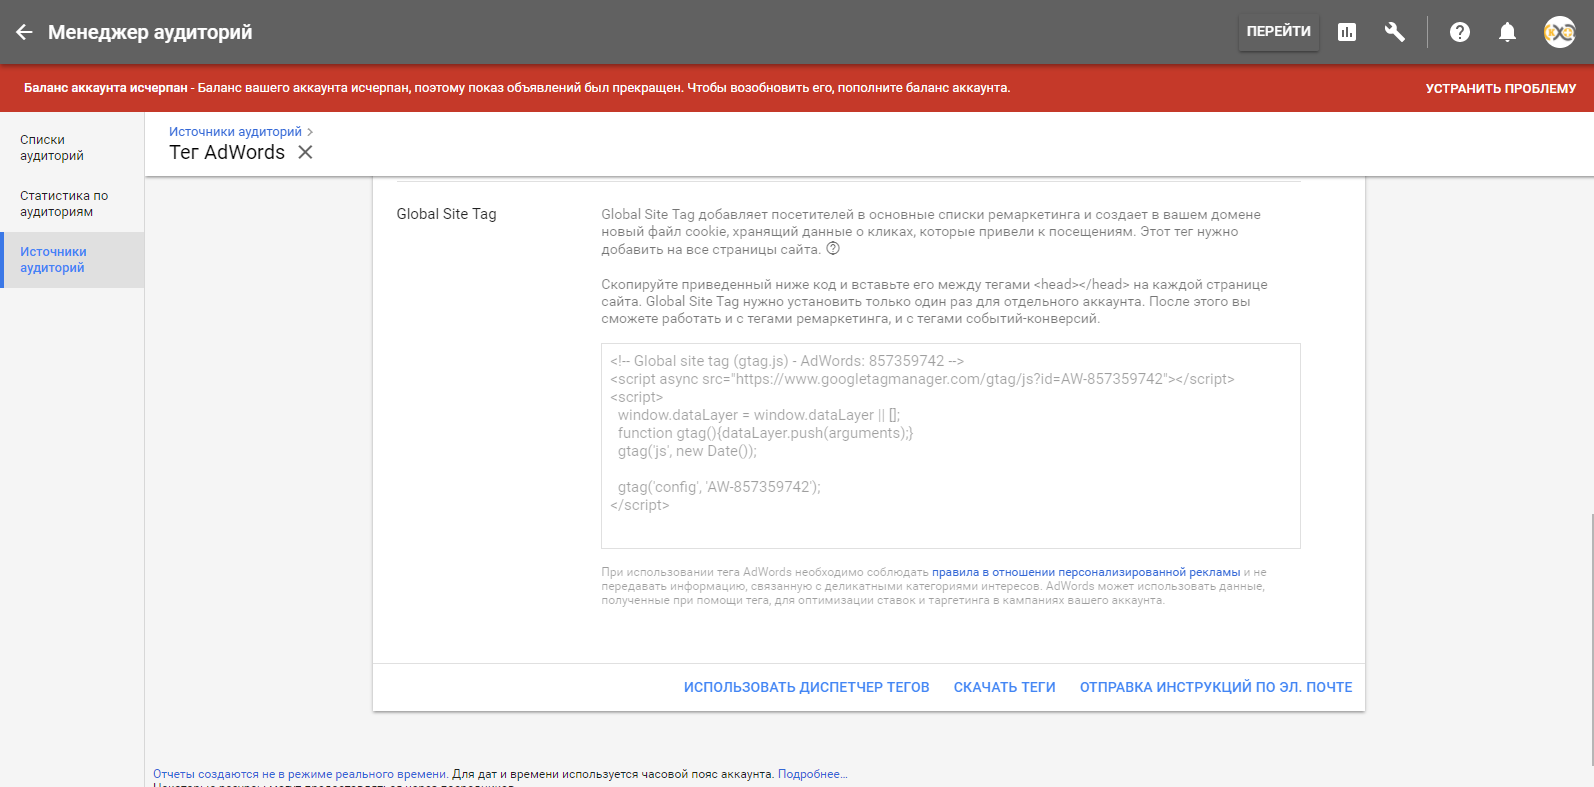This screenshot has height=787, width=1594.
Task: Click inside the Global site tag code box
Action: click(950, 446)
